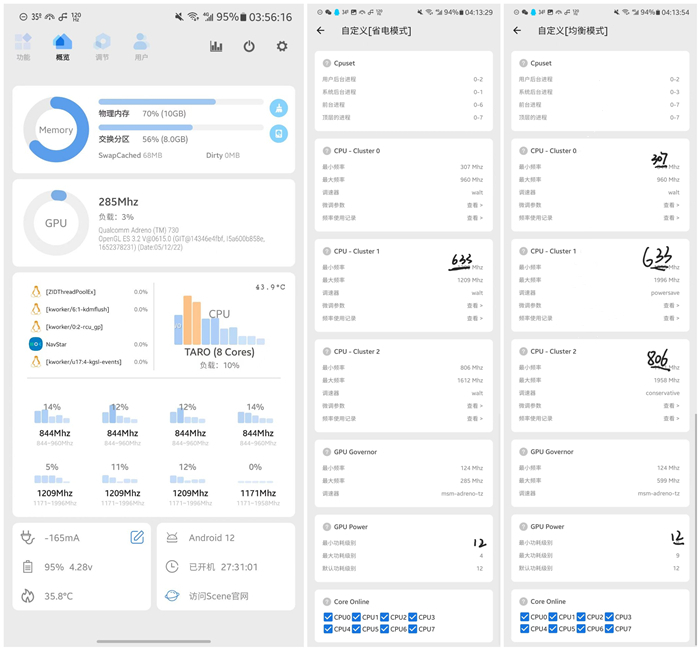Go back from 自定义[省电模式] screen
Screen dimensions: 700x650
(321, 31)
